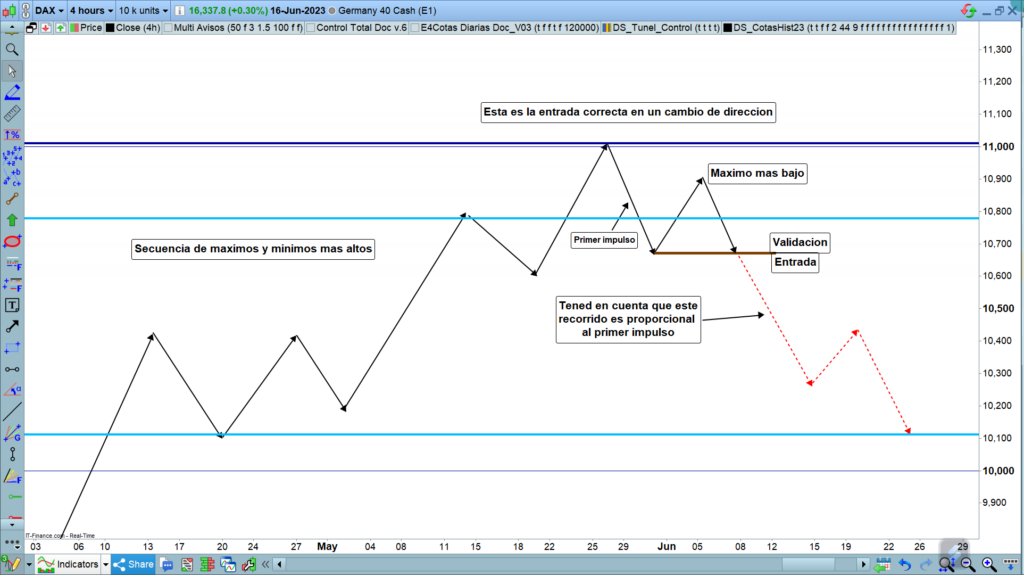Click the Share button

[x=133, y=565]
